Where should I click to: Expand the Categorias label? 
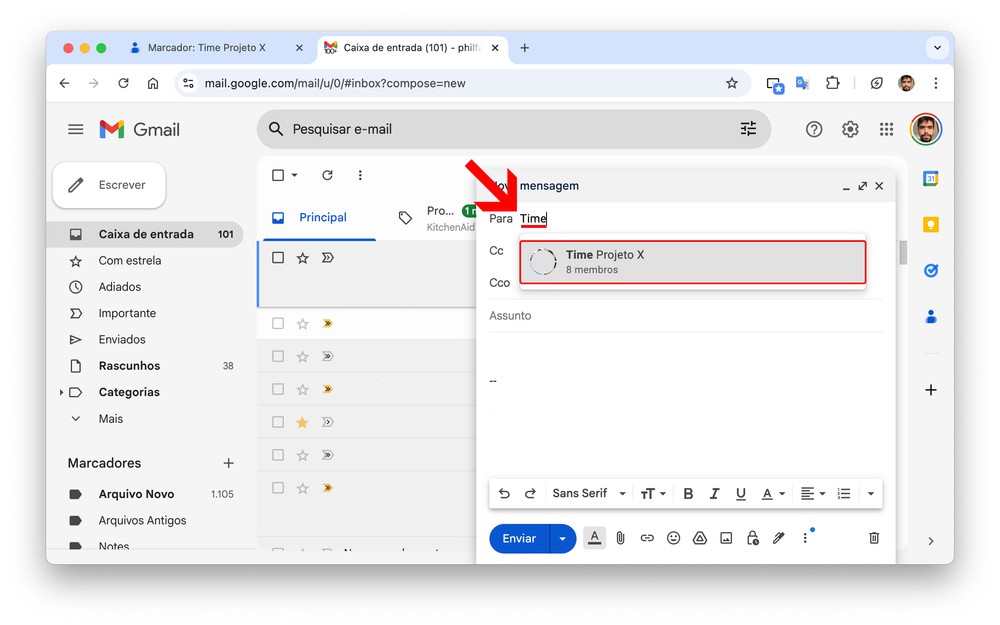click(61, 392)
